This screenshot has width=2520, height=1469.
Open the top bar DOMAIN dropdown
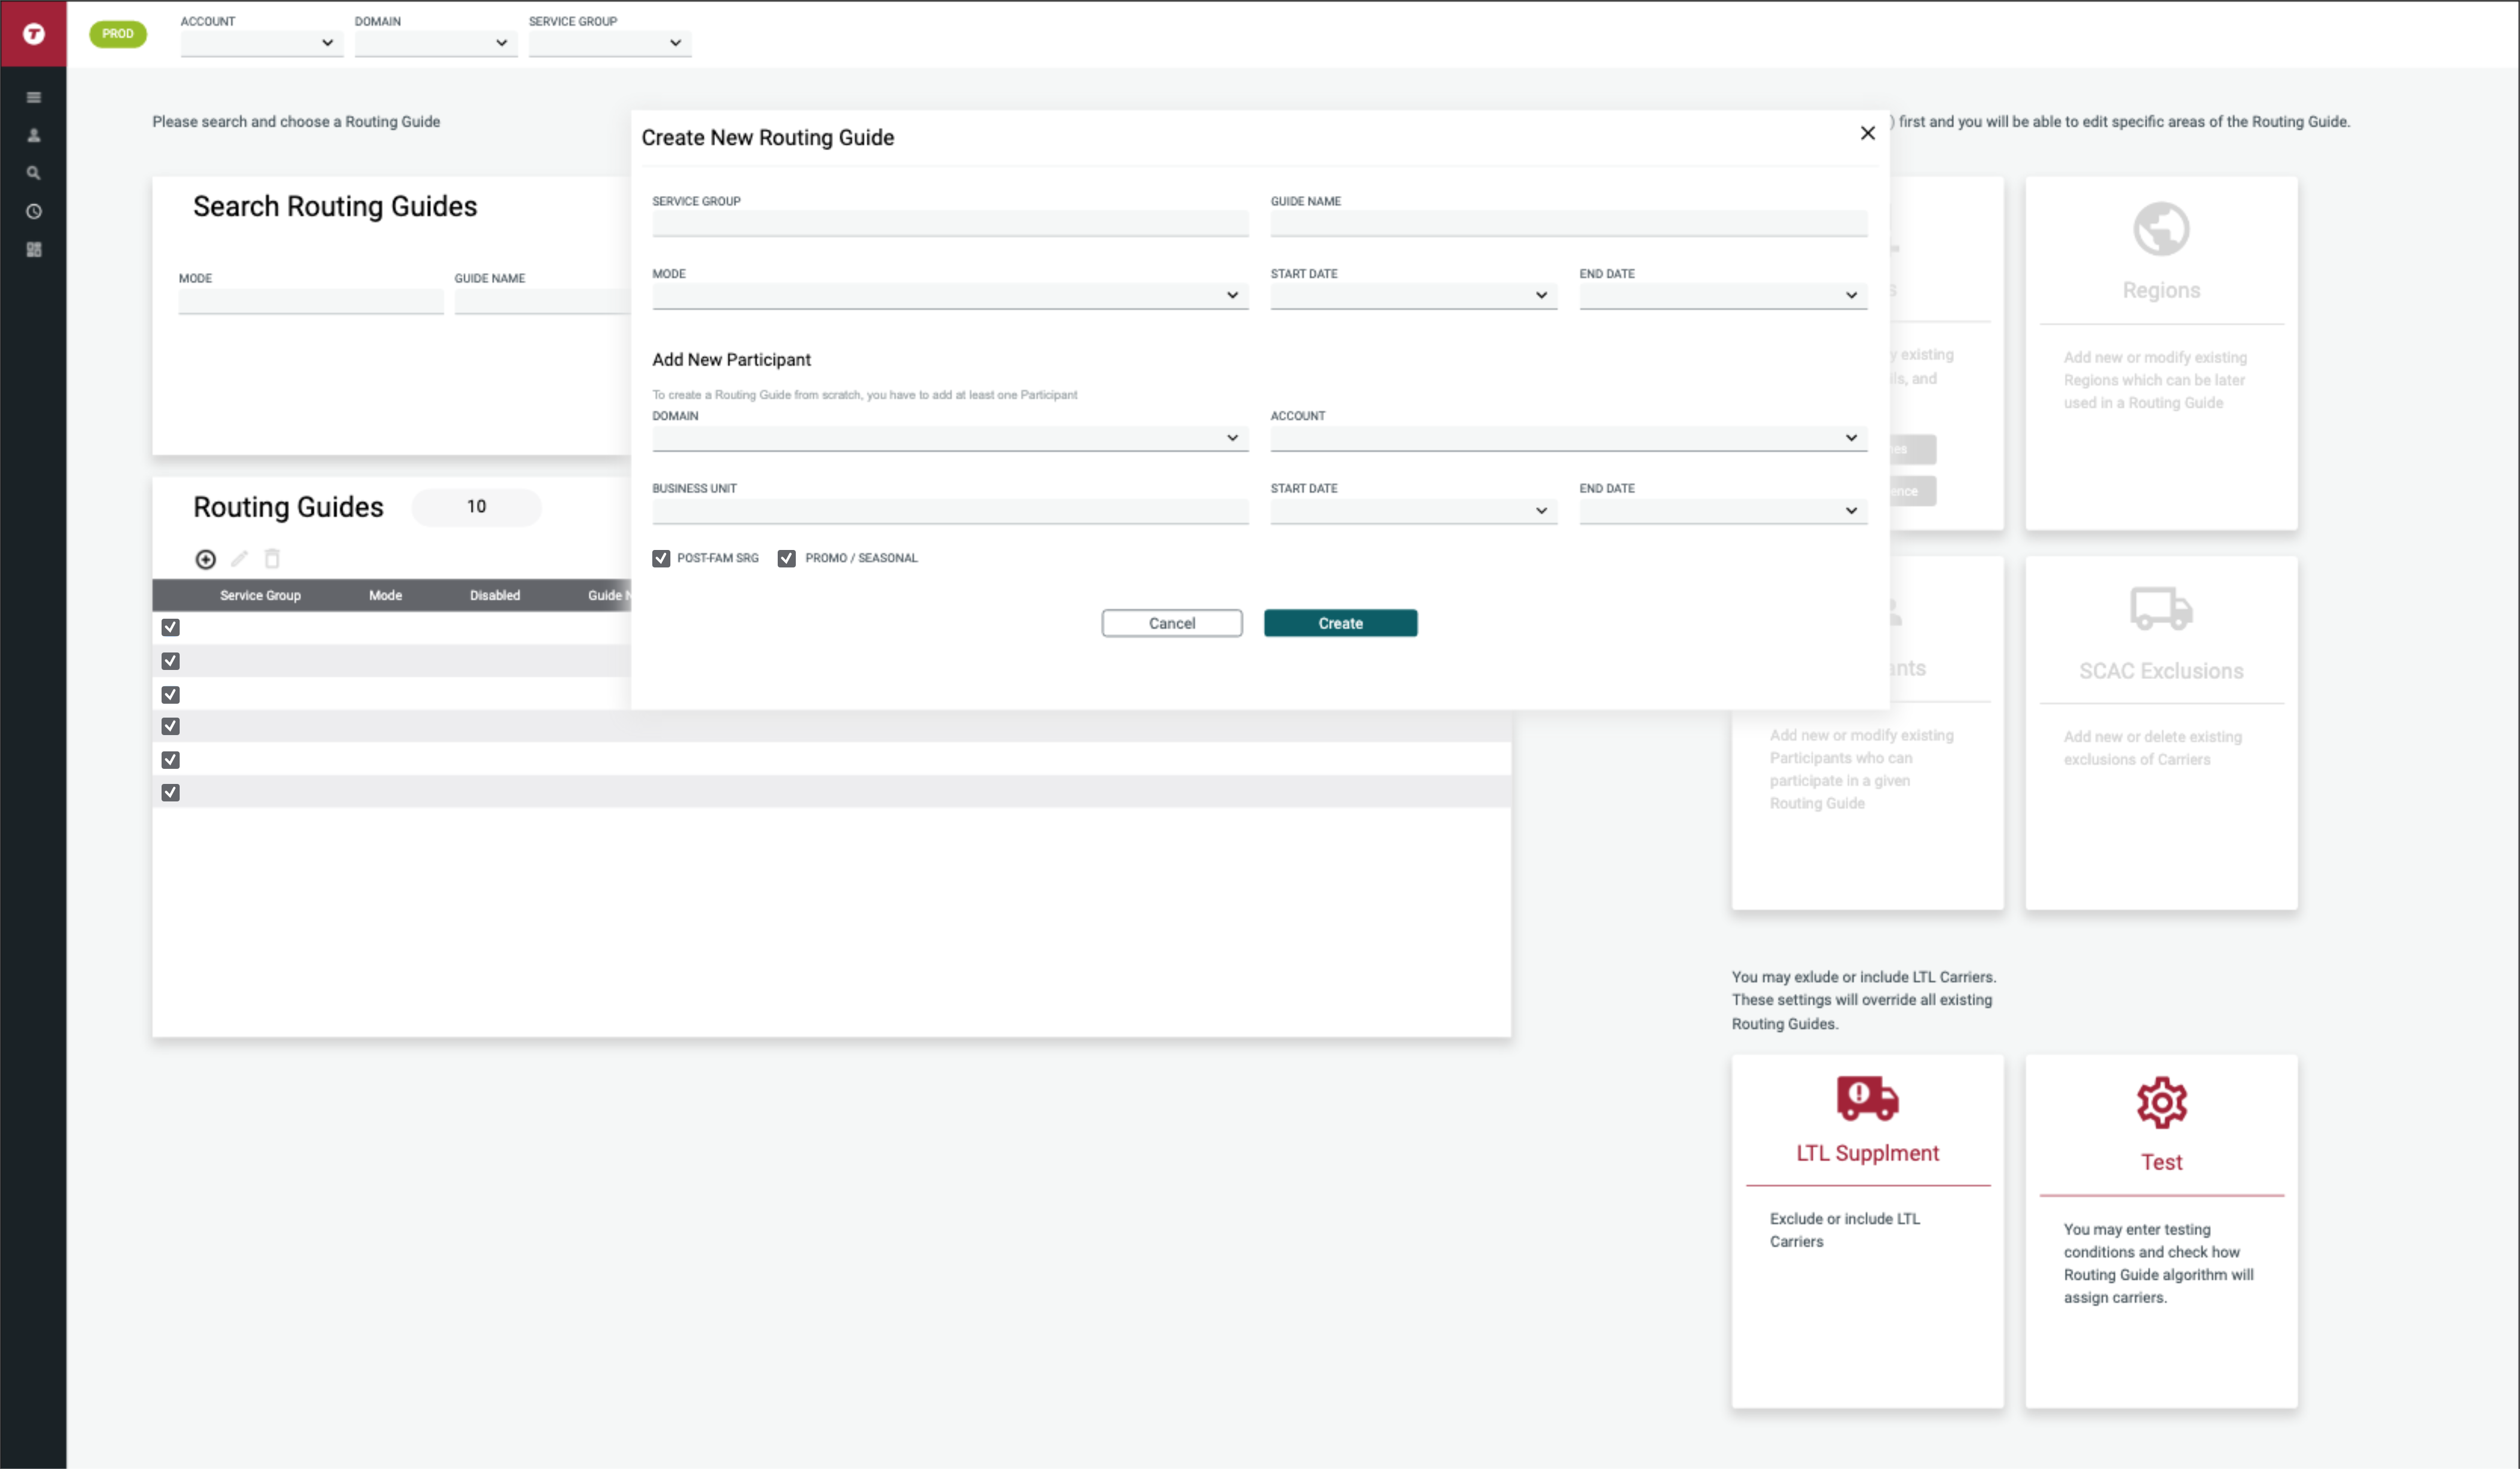(435, 43)
